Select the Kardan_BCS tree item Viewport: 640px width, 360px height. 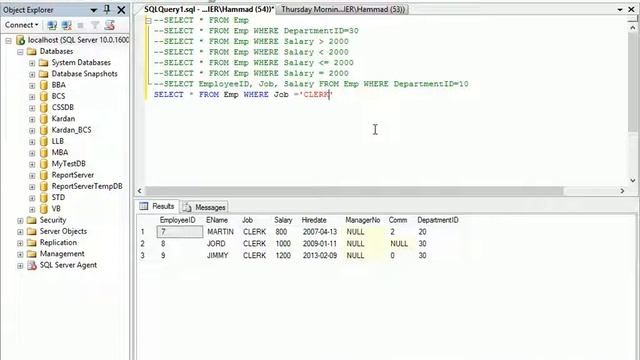click(71, 130)
